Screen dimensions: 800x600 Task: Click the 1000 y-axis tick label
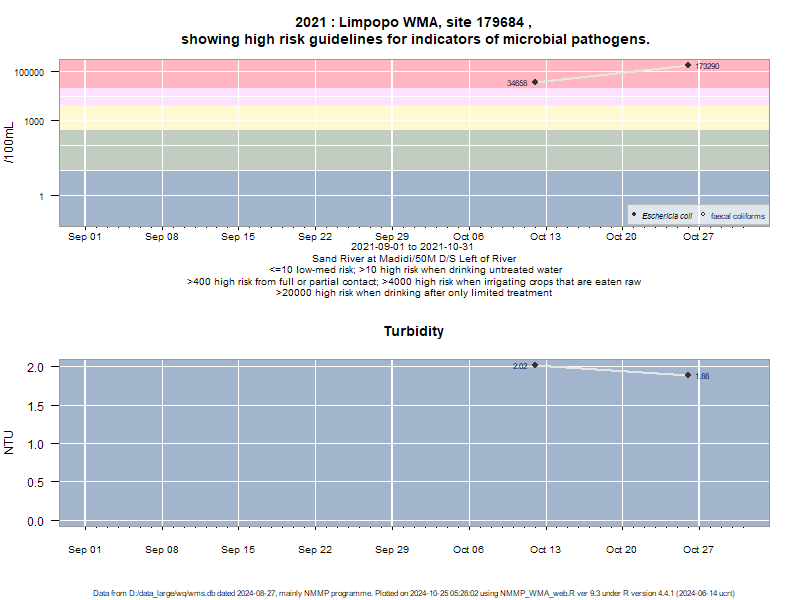[x=34, y=121]
